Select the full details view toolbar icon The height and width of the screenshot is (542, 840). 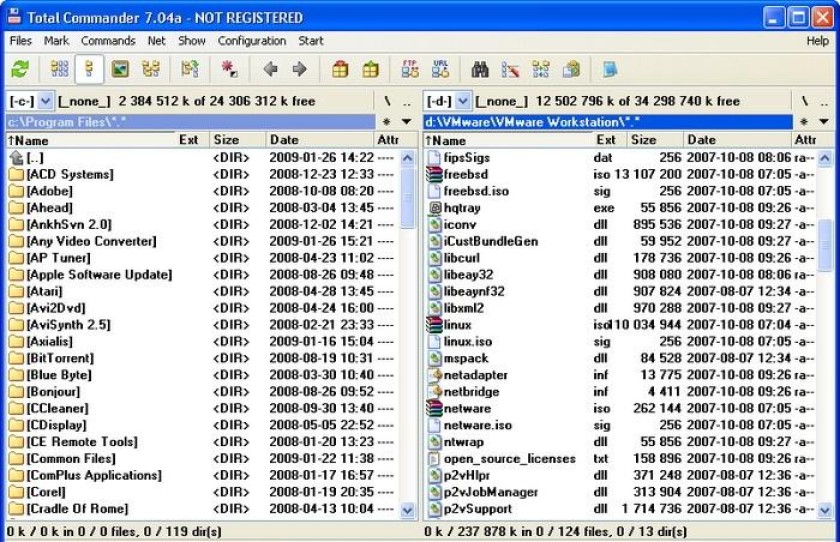tap(89, 69)
